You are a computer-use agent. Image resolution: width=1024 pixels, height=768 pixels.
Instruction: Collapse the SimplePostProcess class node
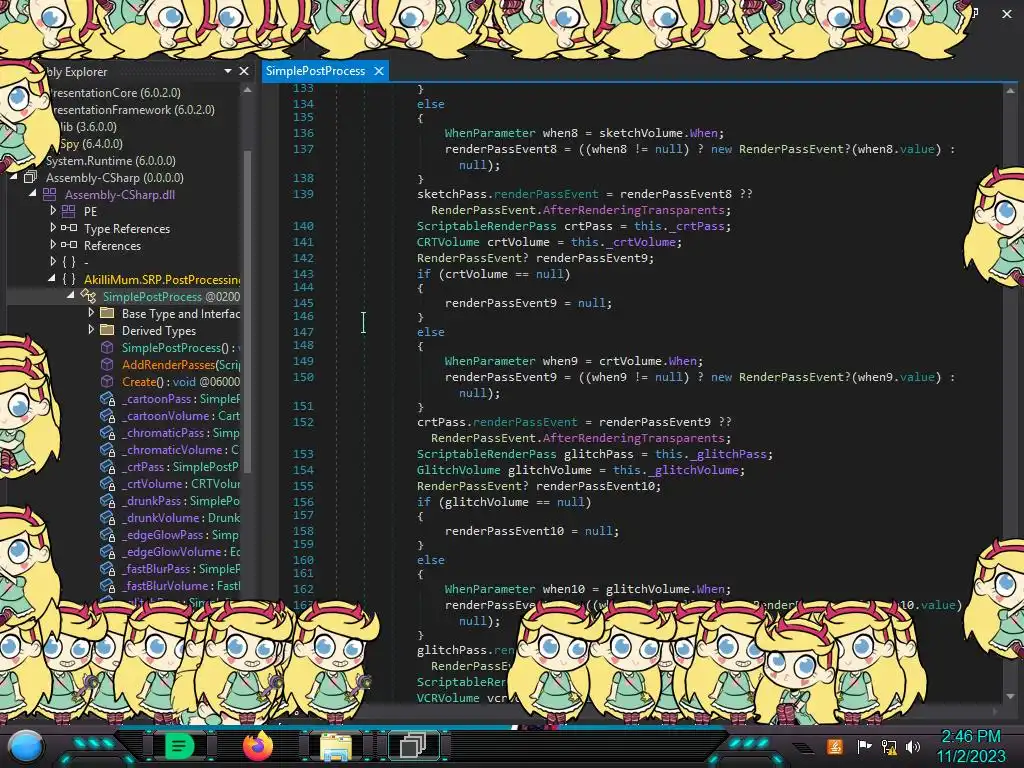point(71,295)
